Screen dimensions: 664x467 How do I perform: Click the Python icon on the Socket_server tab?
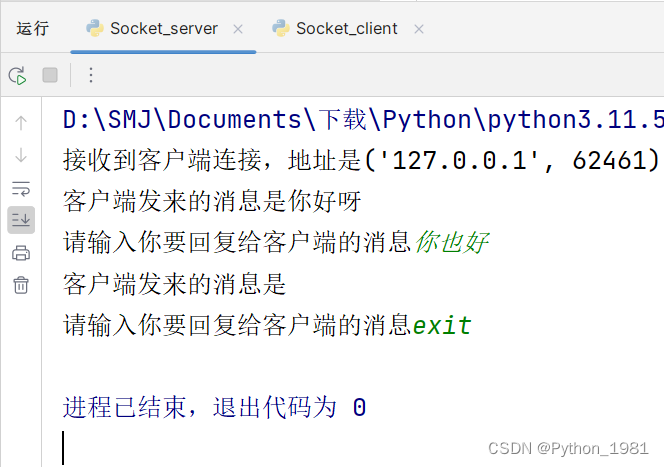coord(95,28)
